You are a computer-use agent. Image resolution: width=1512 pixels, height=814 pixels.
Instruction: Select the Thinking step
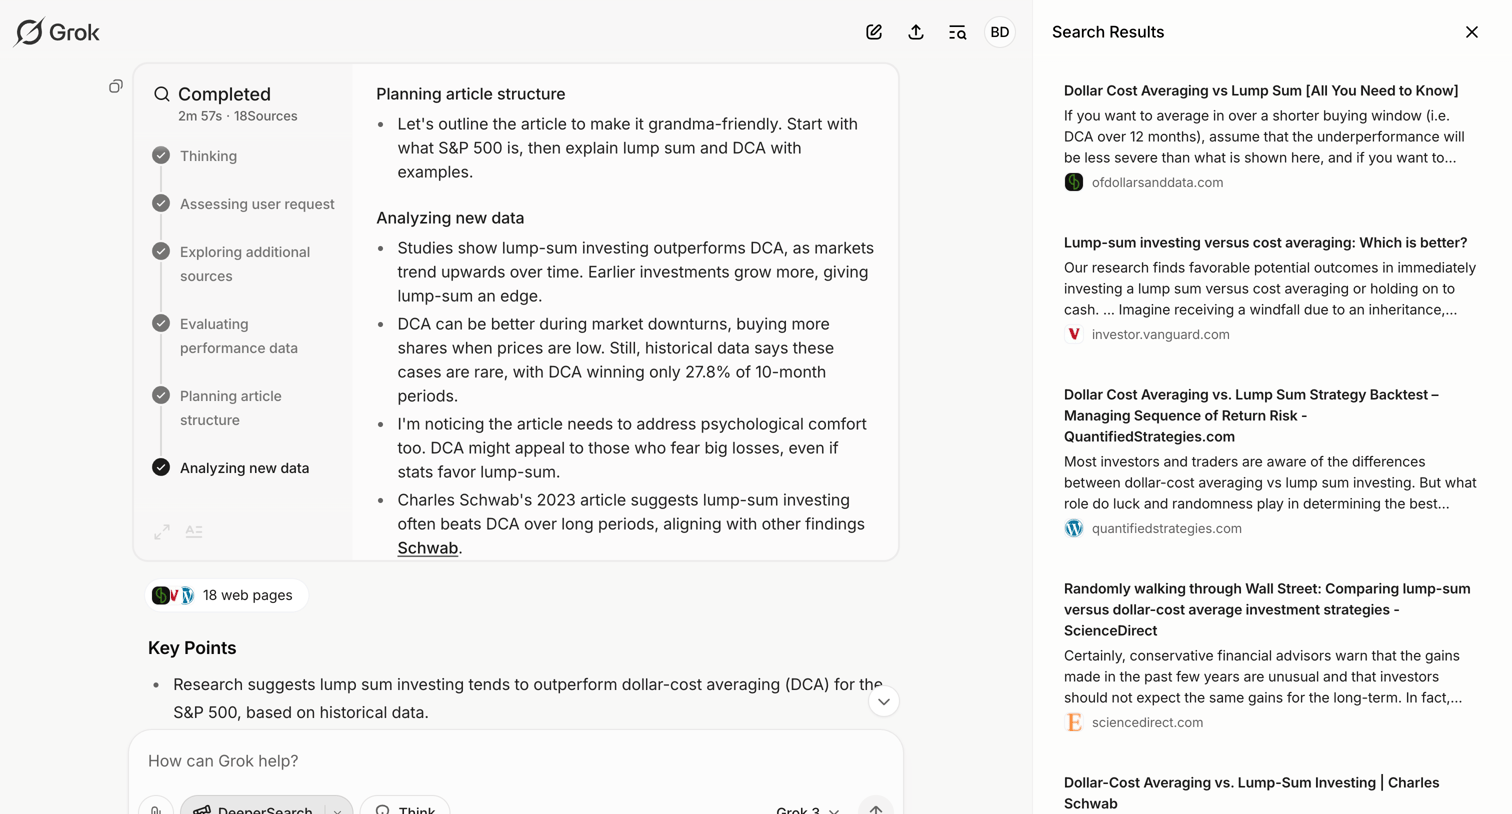tap(208, 156)
